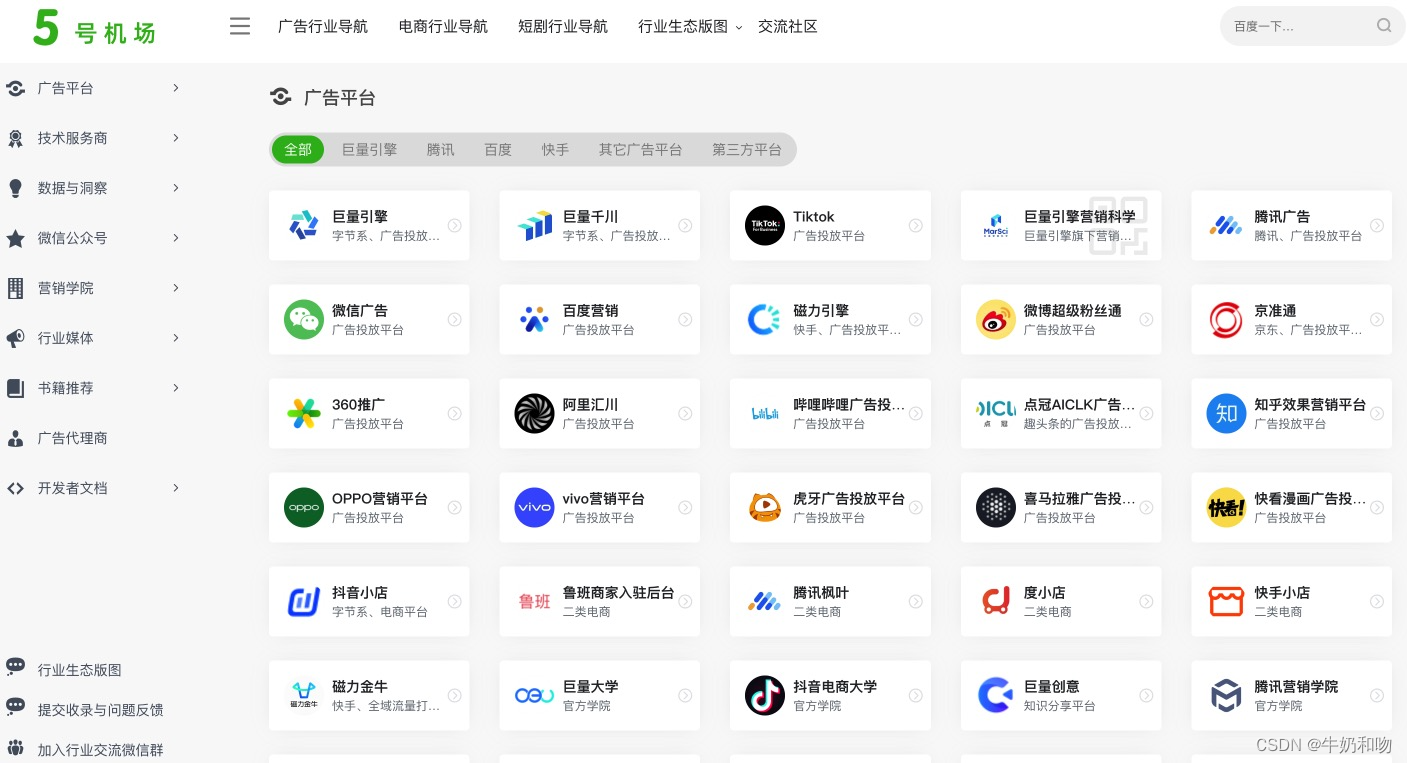The width and height of the screenshot is (1407, 763).
Task: Switch to the 百度 filter tab
Action: click(x=498, y=150)
